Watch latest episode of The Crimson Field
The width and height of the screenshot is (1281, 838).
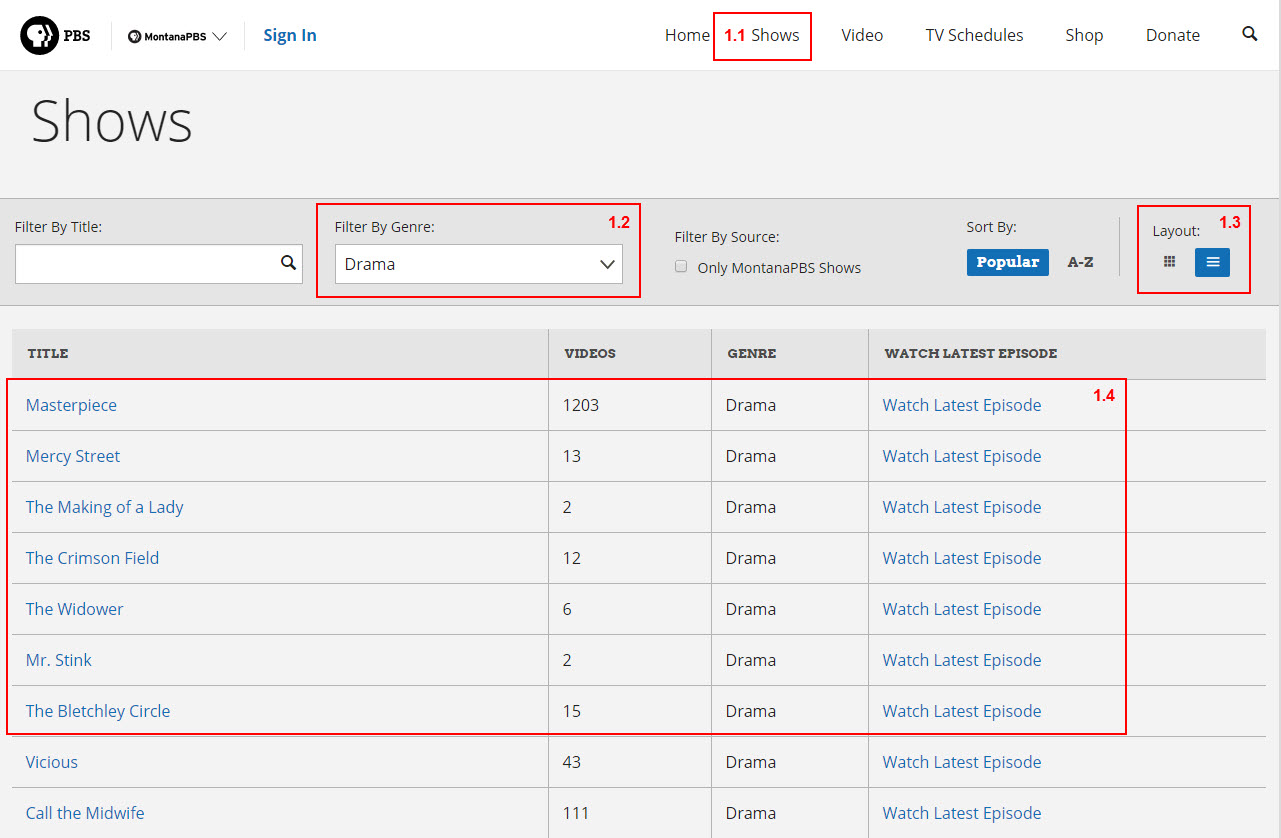(962, 558)
